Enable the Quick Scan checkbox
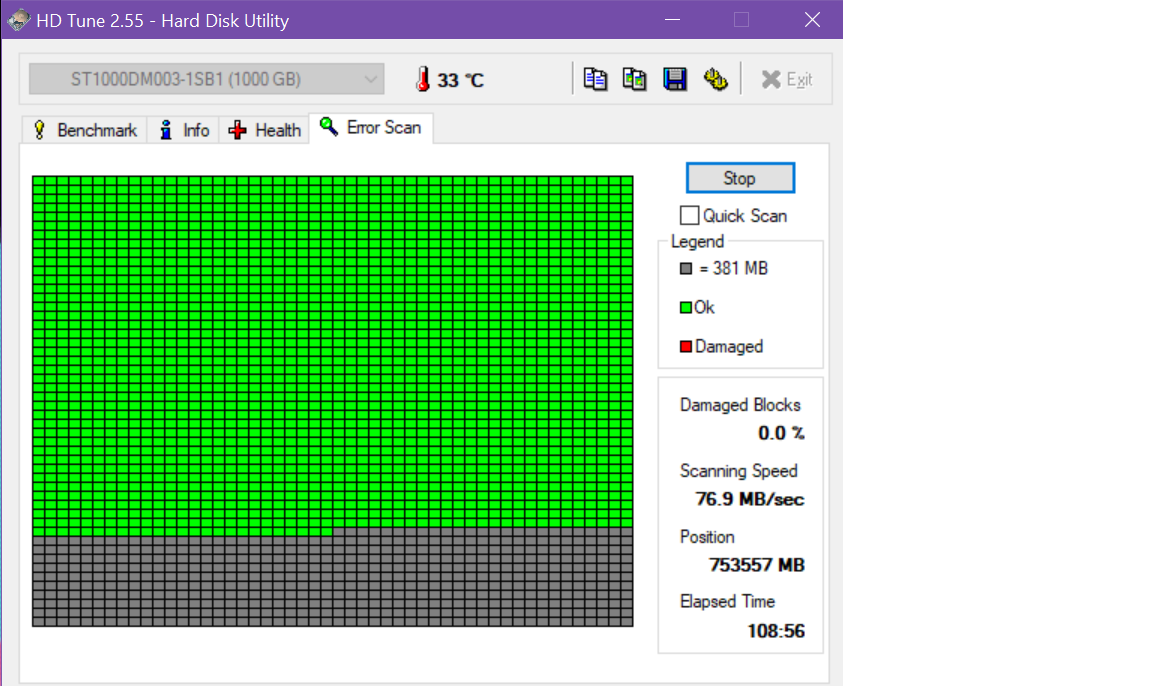The width and height of the screenshot is (1152, 686). (689, 215)
